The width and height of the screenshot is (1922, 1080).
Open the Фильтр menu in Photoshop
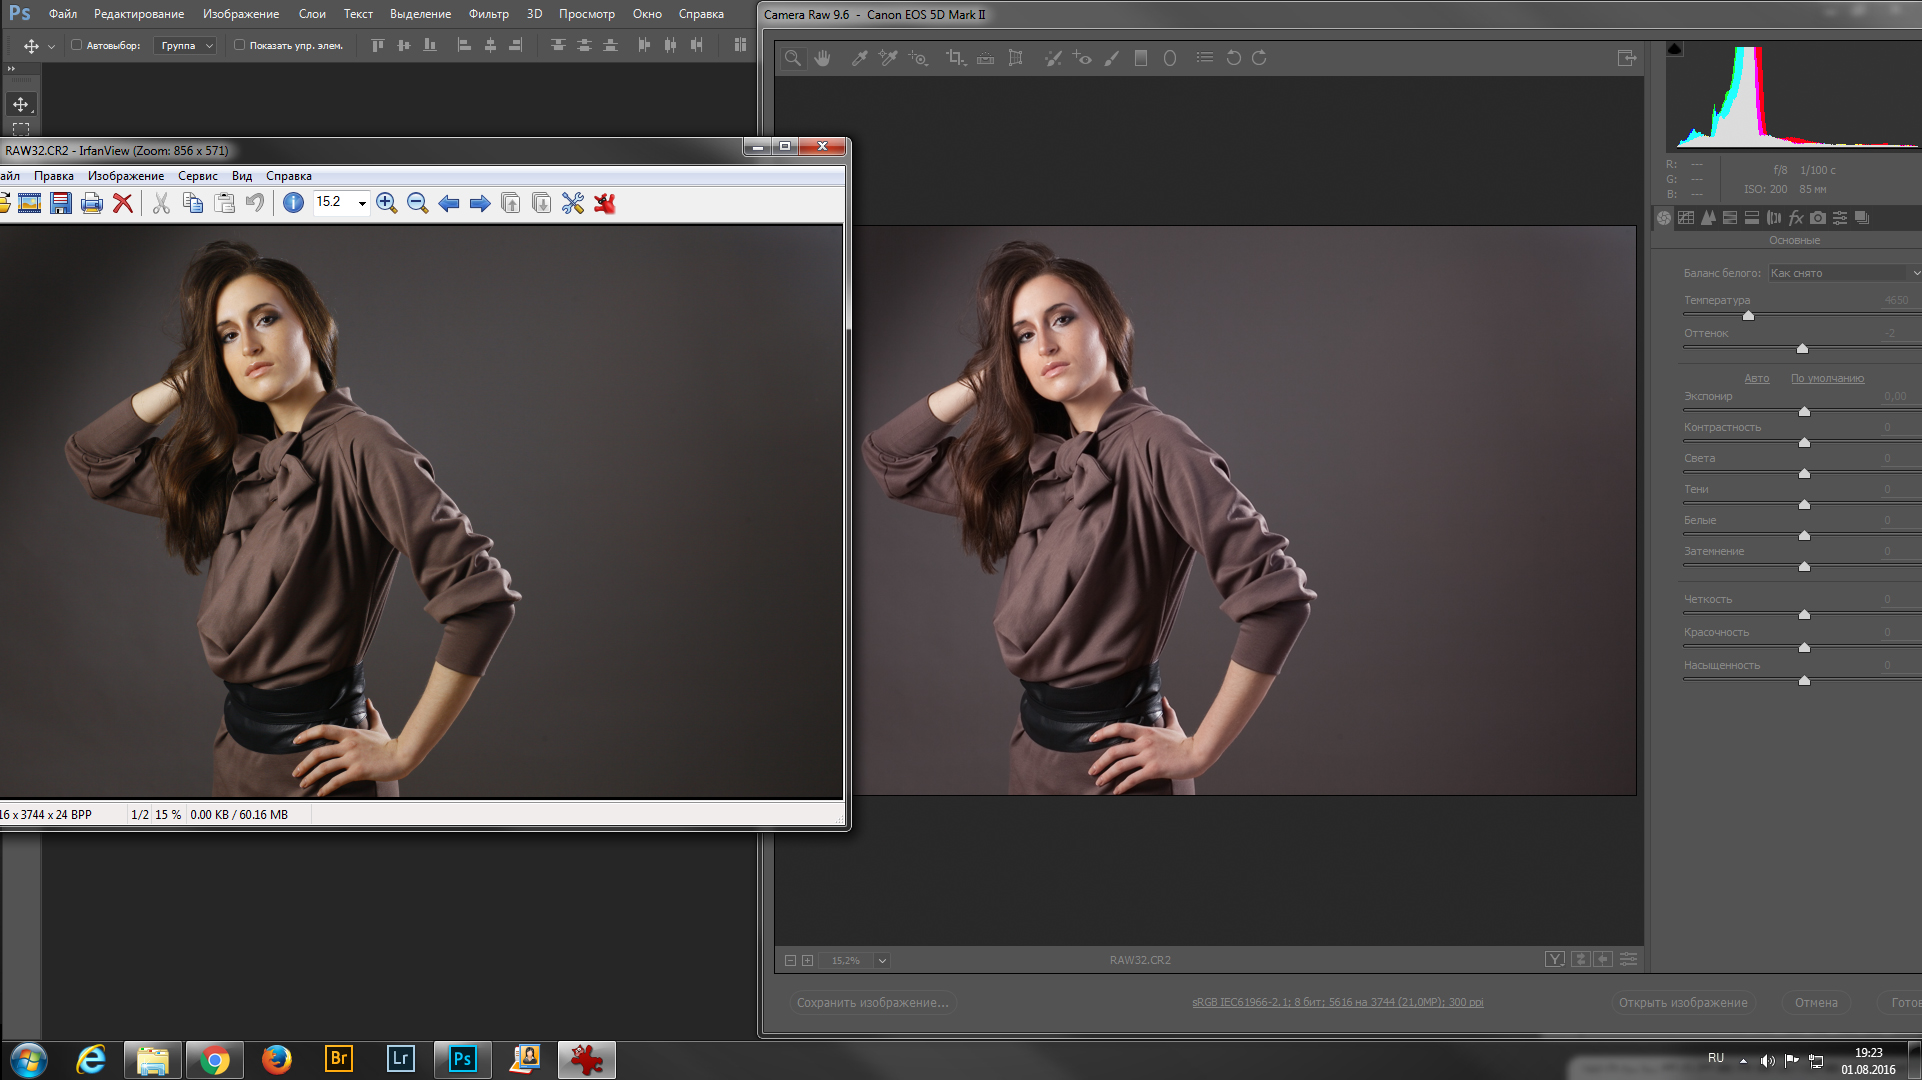click(488, 14)
